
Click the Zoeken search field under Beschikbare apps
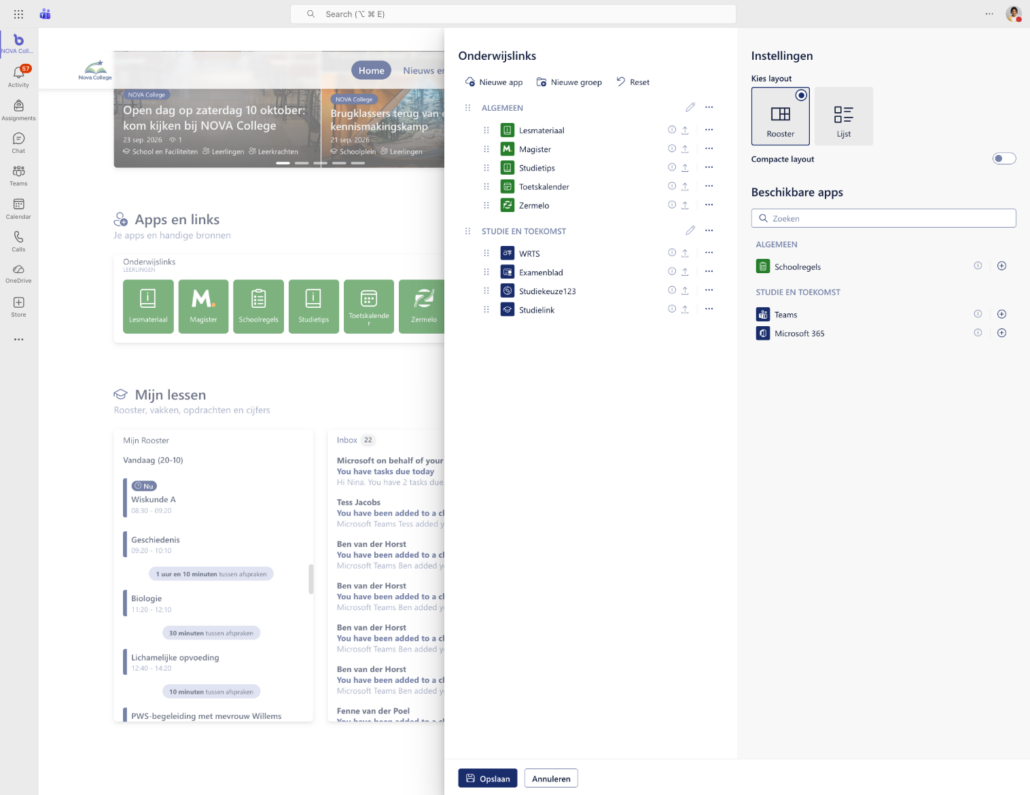tap(884, 218)
